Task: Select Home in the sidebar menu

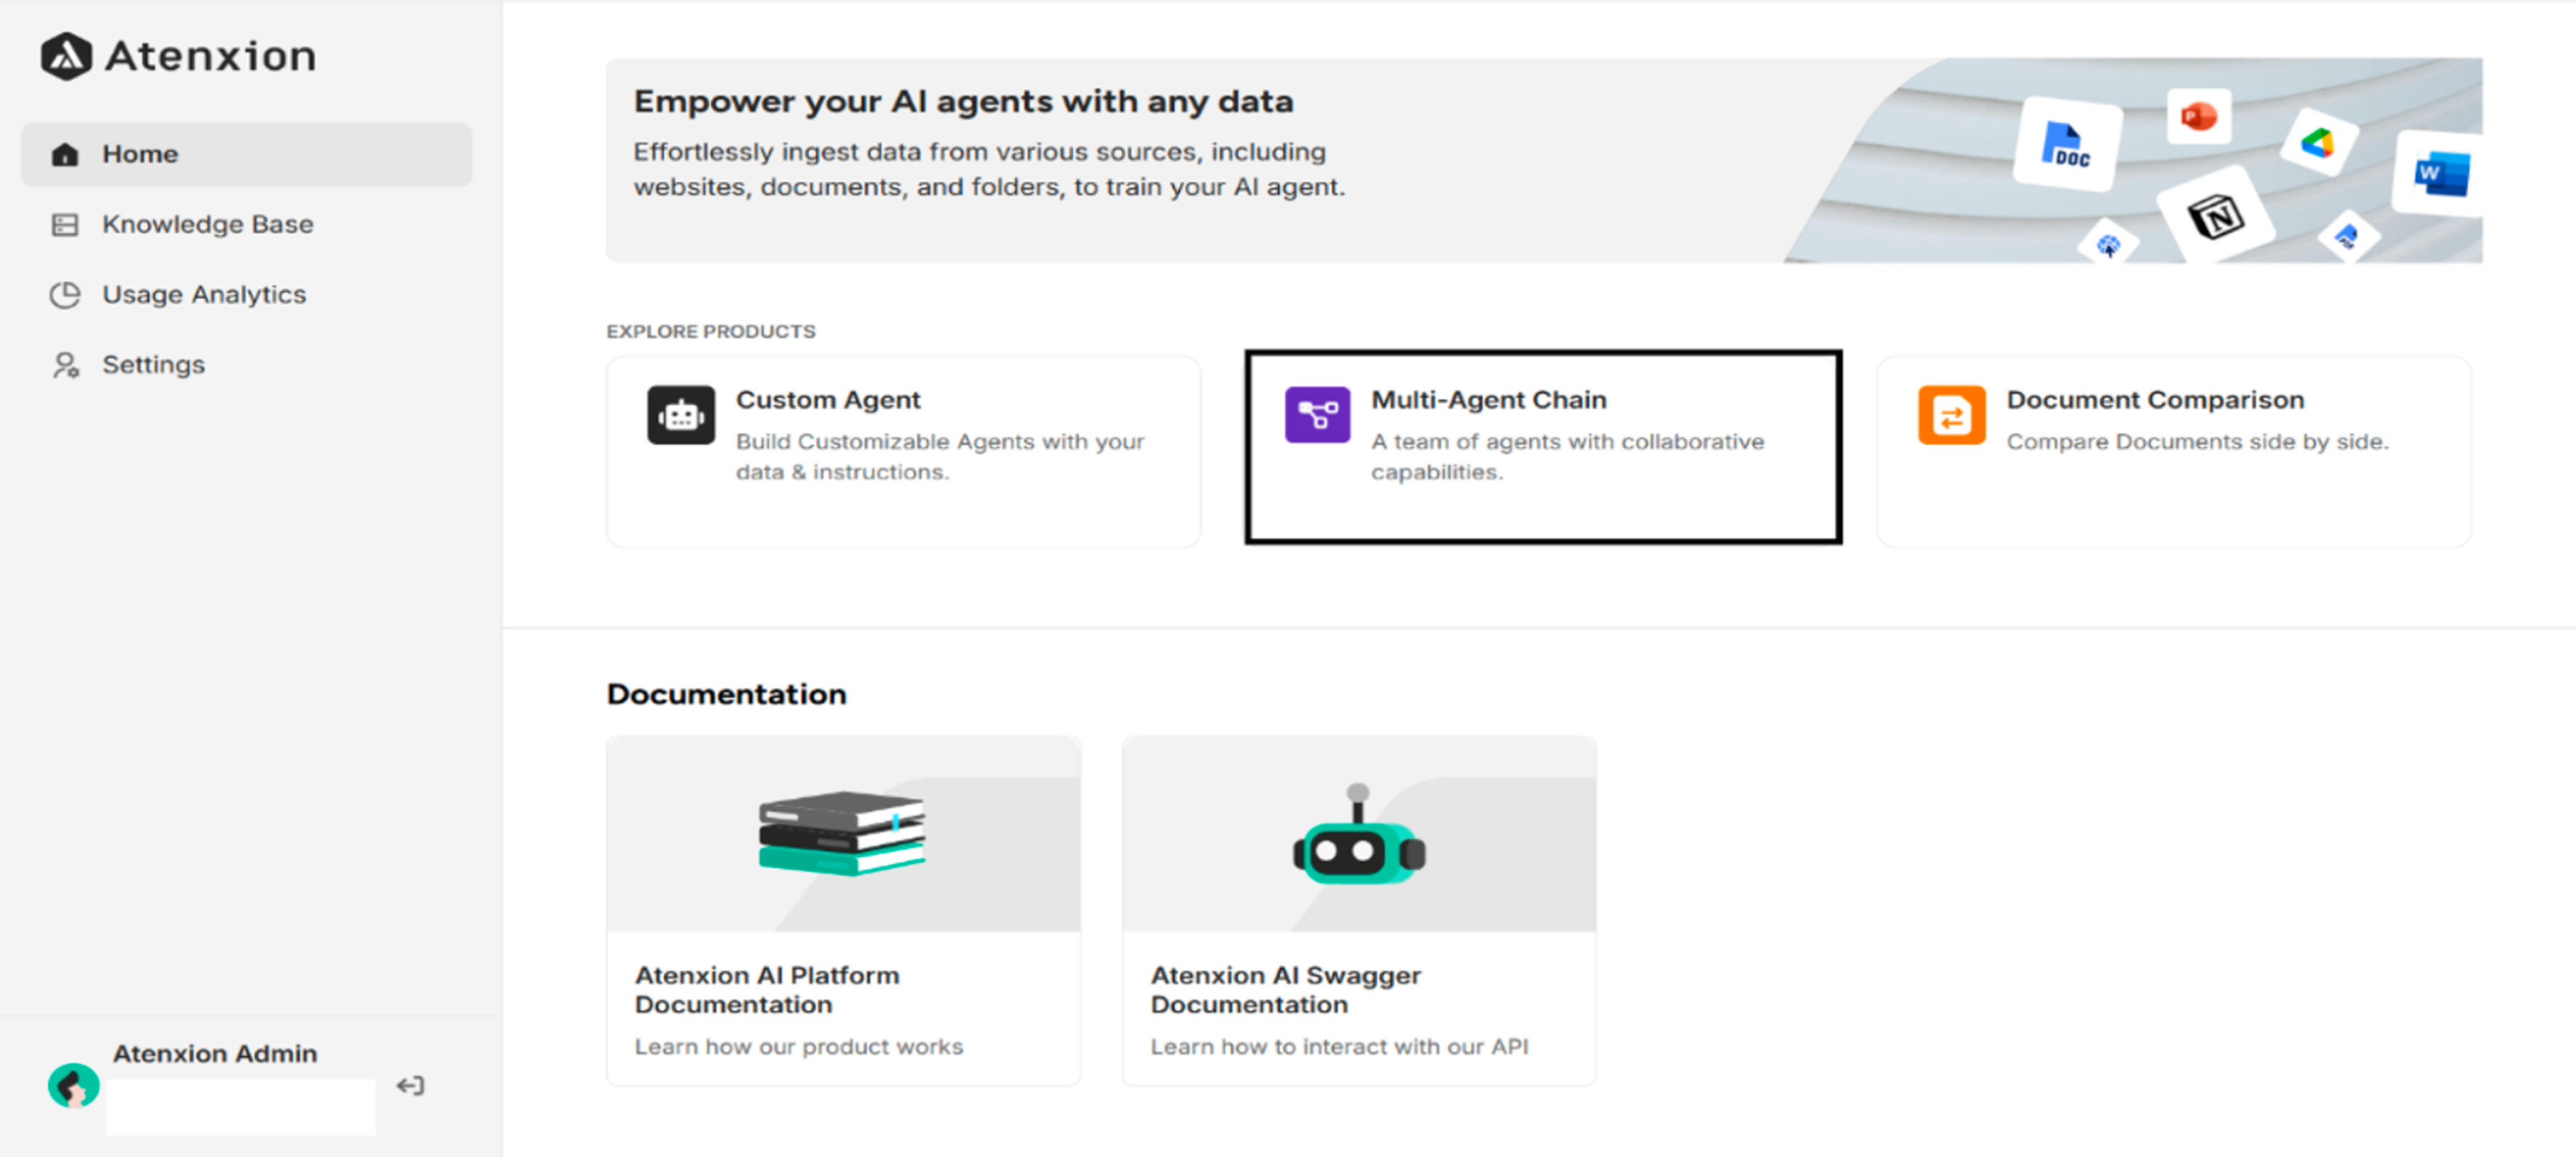Action: [x=139, y=153]
